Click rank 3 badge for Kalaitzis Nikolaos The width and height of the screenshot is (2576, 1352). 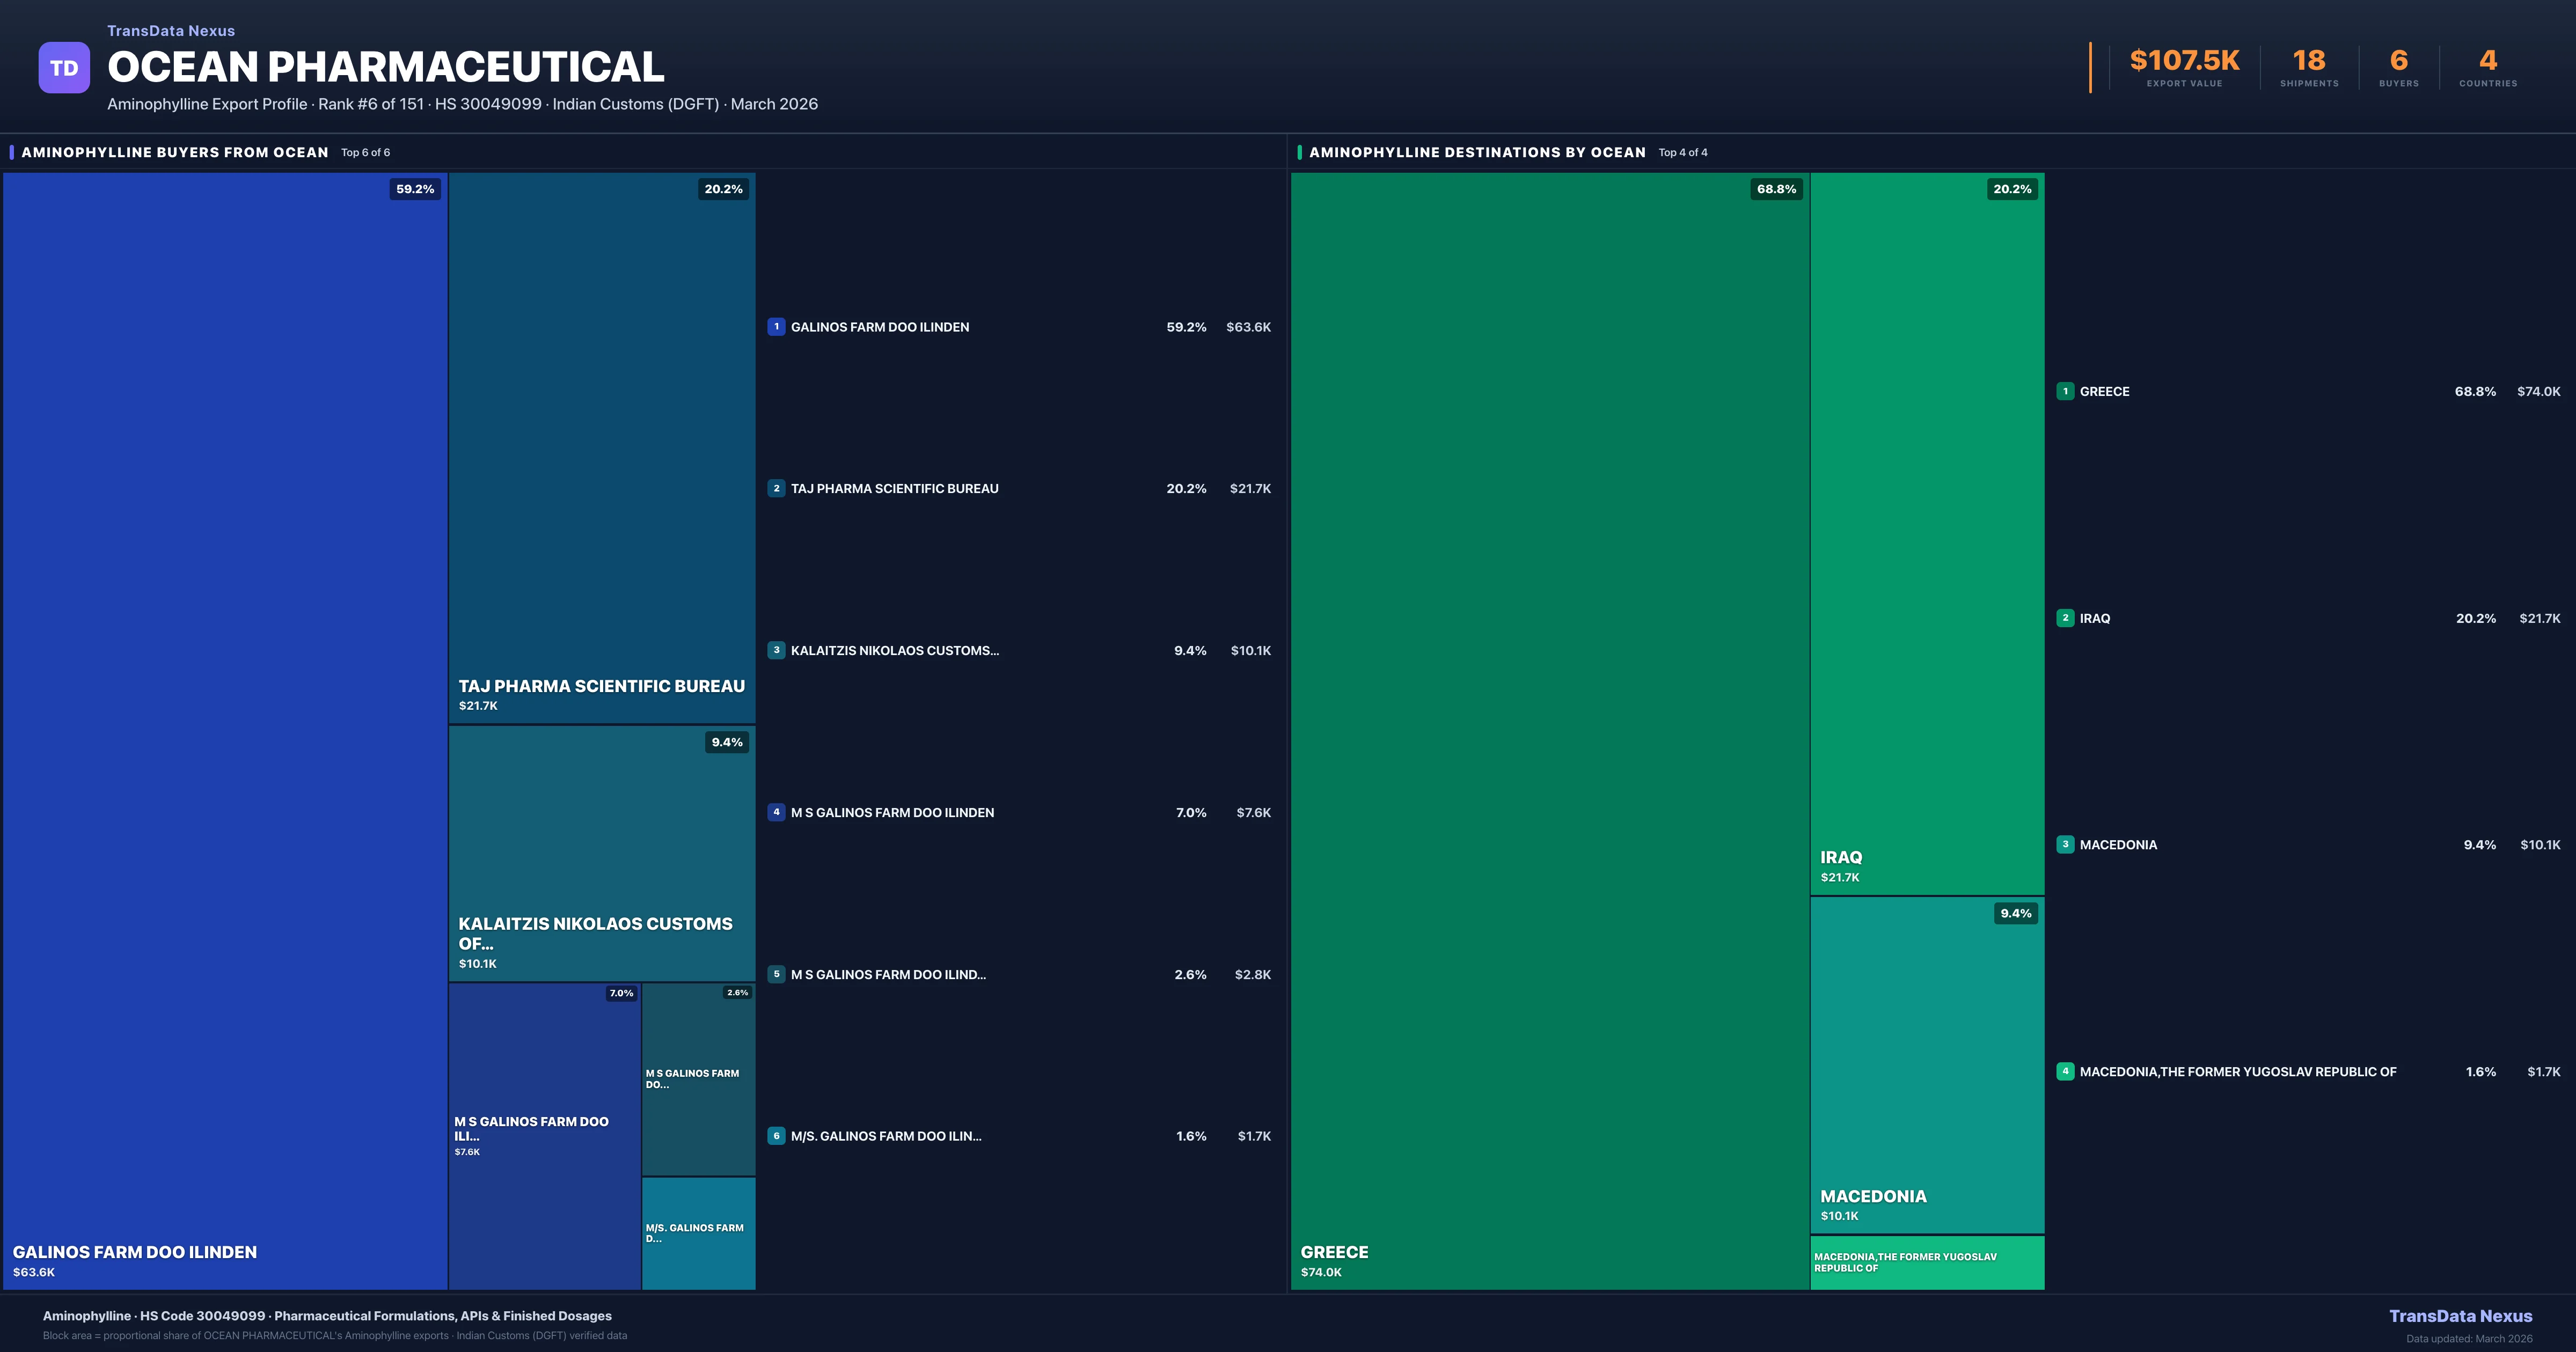coord(776,651)
